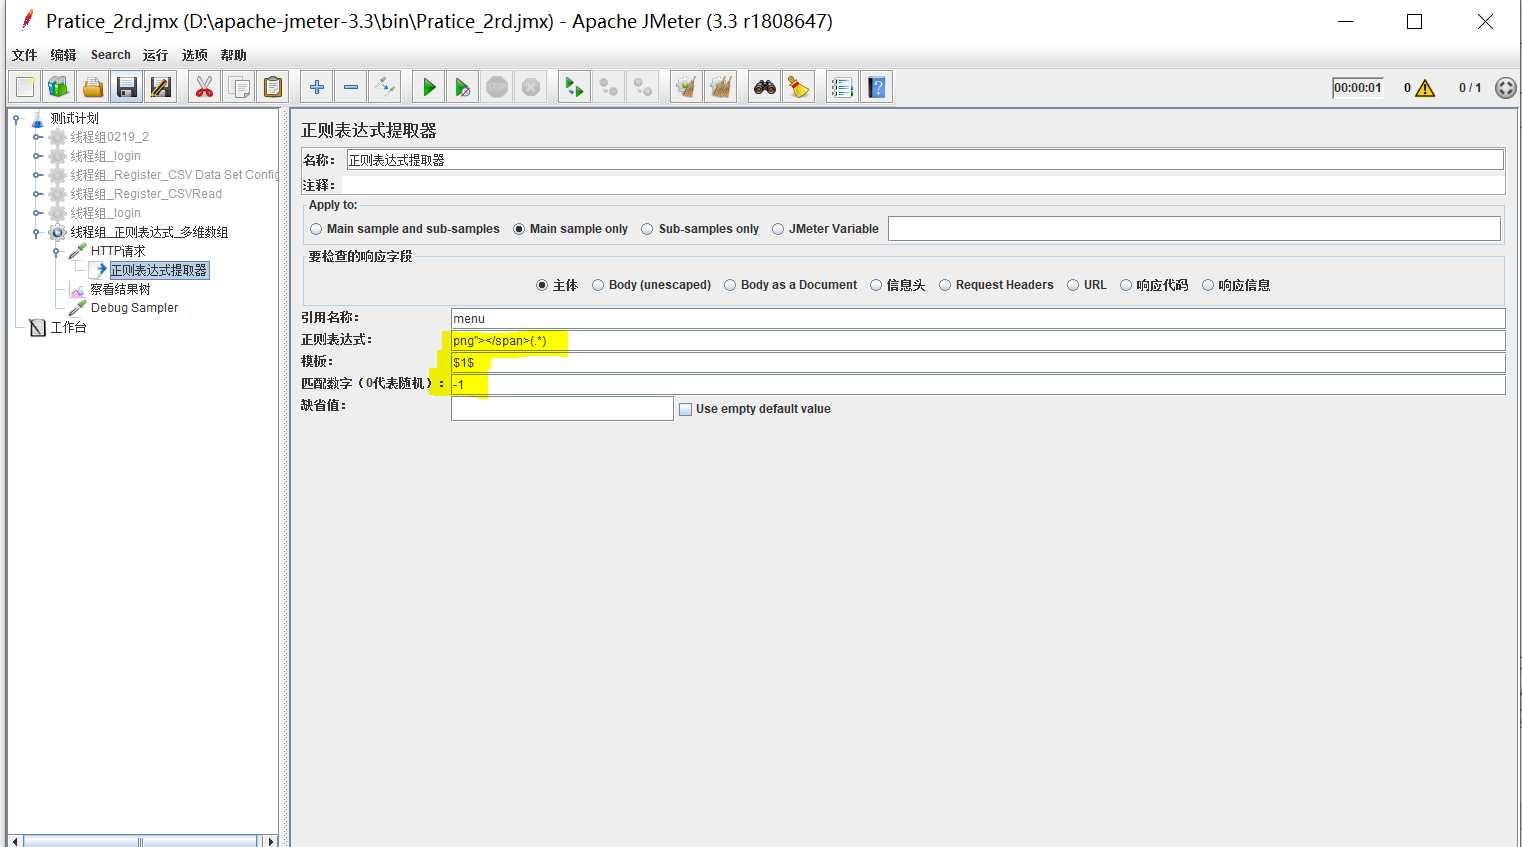1522x847 pixels.
Task: Select Body (unescaped) radio
Action: point(598,285)
